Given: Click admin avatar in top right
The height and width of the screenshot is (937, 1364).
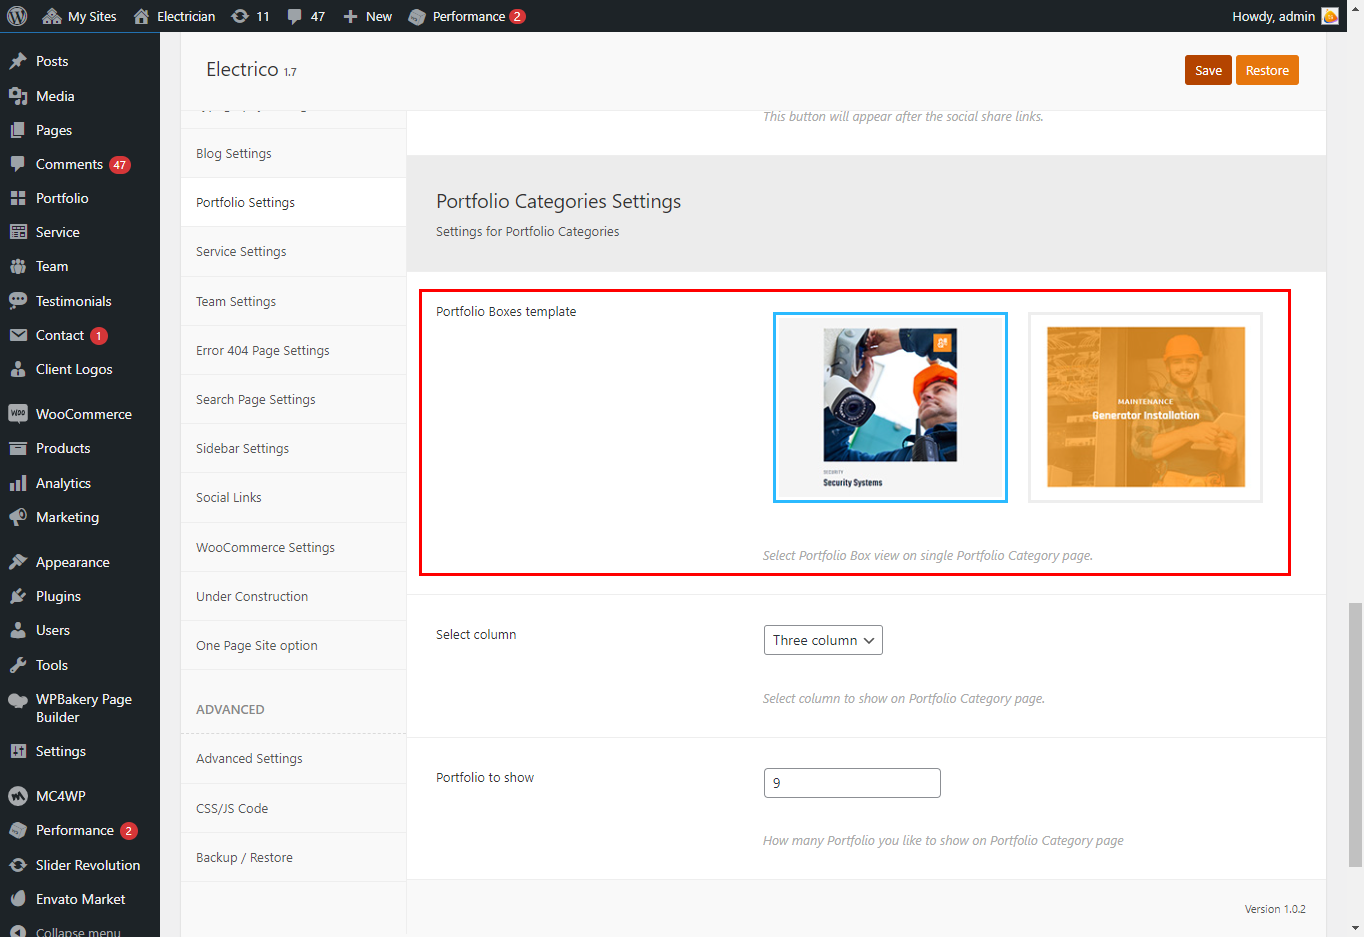Looking at the screenshot, I should pyautogui.click(x=1329, y=16).
